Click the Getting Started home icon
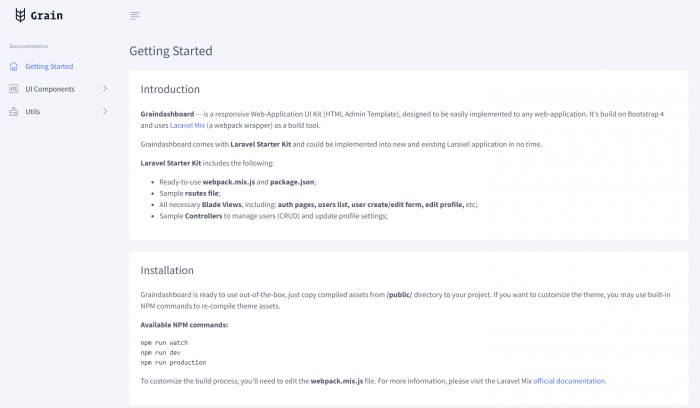700x408 pixels. coord(14,67)
